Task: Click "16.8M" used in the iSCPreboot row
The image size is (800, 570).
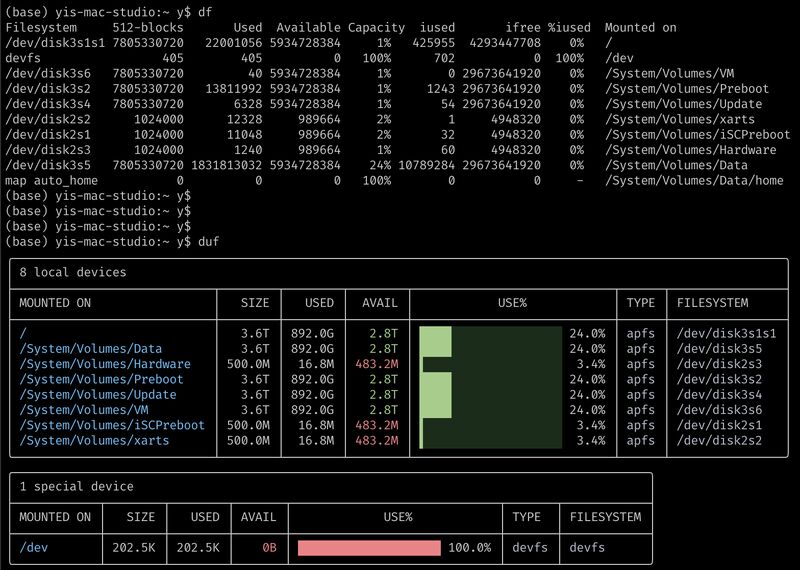Action: click(x=316, y=426)
